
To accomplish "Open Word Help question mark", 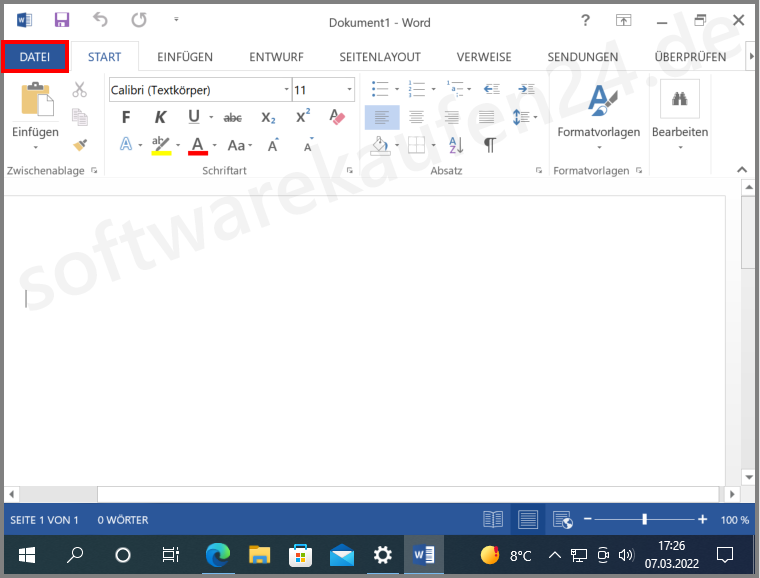I will pos(586,20).
